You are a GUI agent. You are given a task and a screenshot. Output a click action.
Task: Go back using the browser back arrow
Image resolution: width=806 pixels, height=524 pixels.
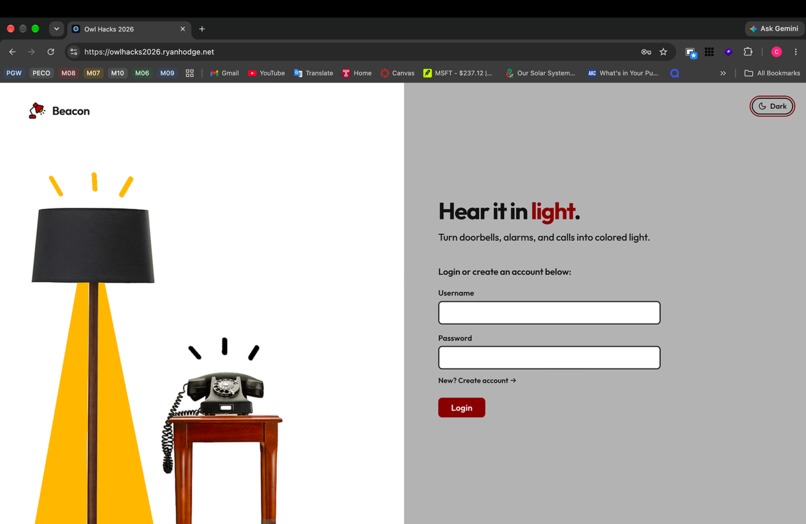pos(12,52)
